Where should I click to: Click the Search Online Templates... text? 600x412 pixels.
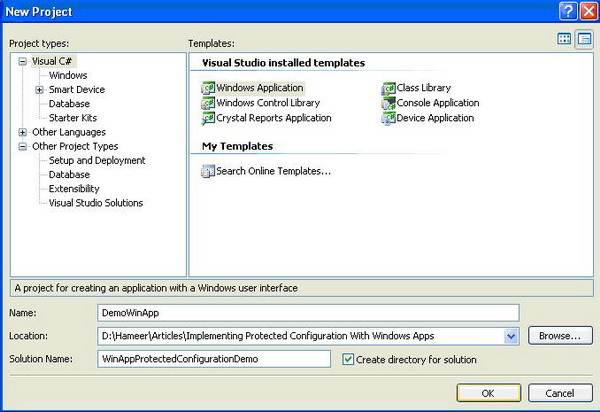coord(274,171)
